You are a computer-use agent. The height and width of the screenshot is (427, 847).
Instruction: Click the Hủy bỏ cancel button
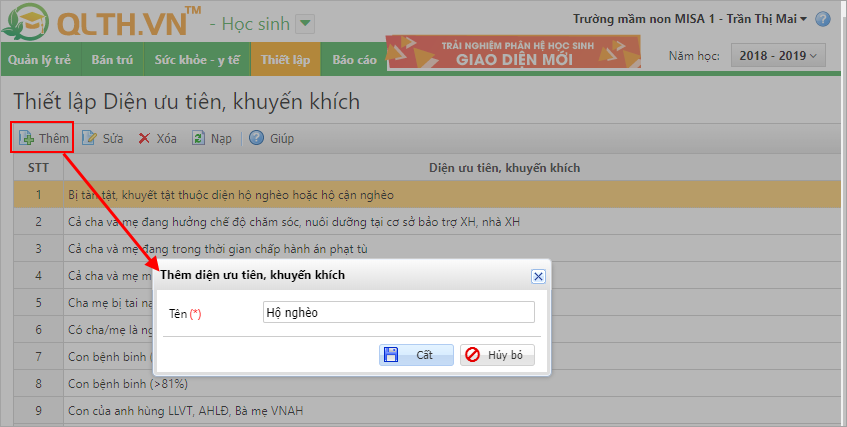point(497,355)
